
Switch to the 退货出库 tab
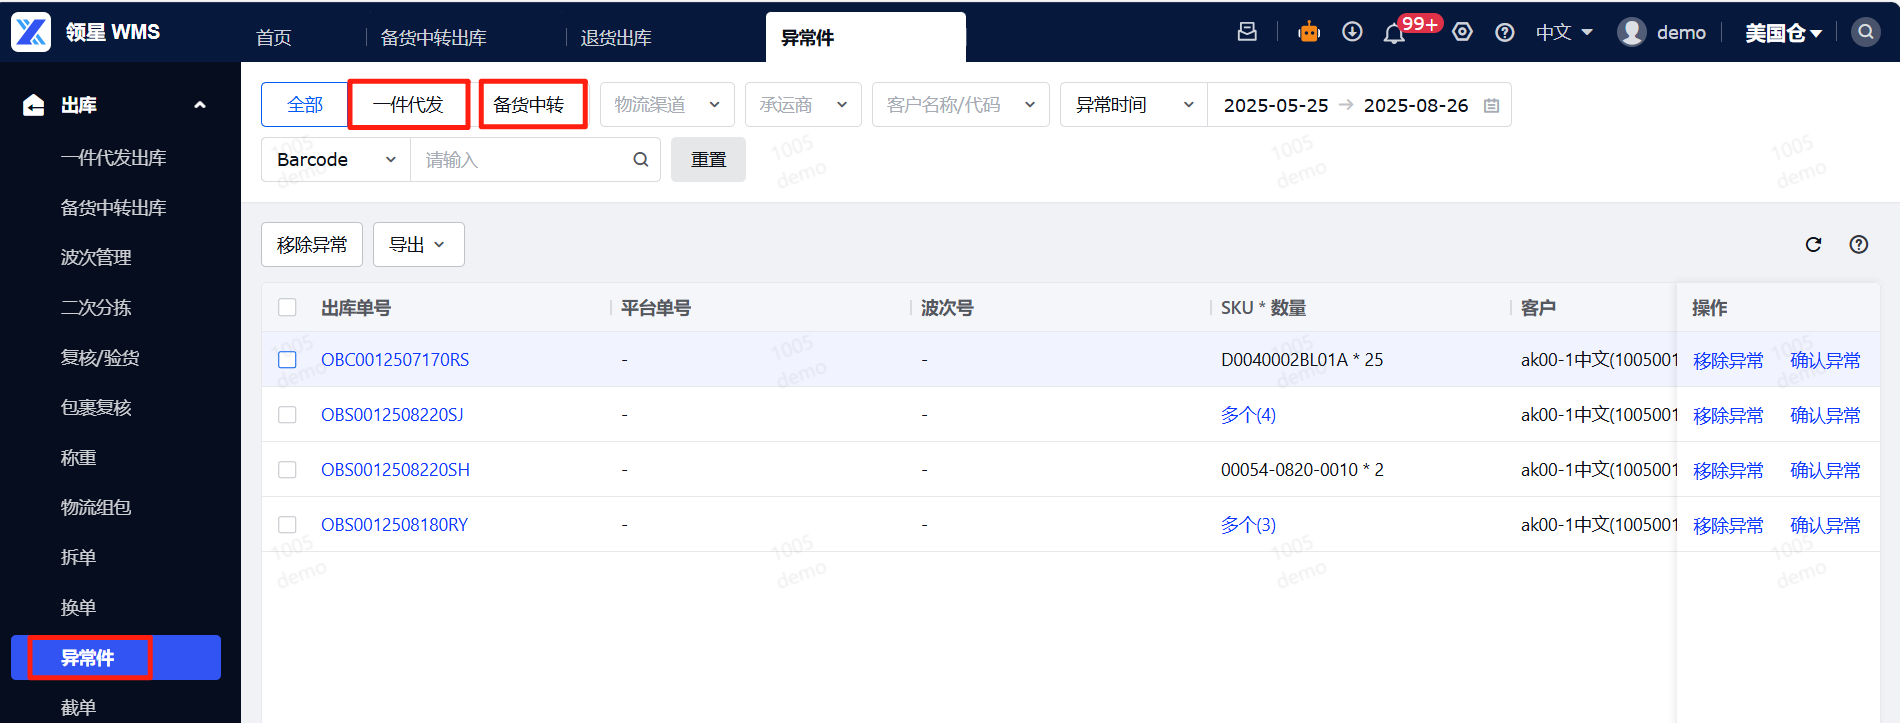[616, 38]
